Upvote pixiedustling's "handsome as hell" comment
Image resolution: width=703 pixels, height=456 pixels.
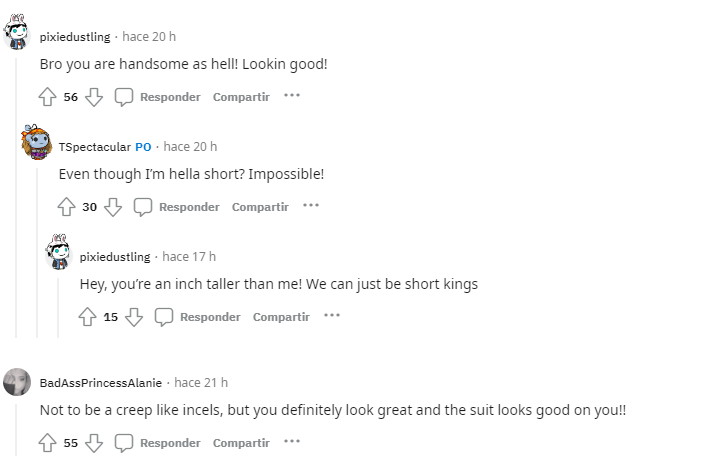pyautogui.click(x=47, y=97)
